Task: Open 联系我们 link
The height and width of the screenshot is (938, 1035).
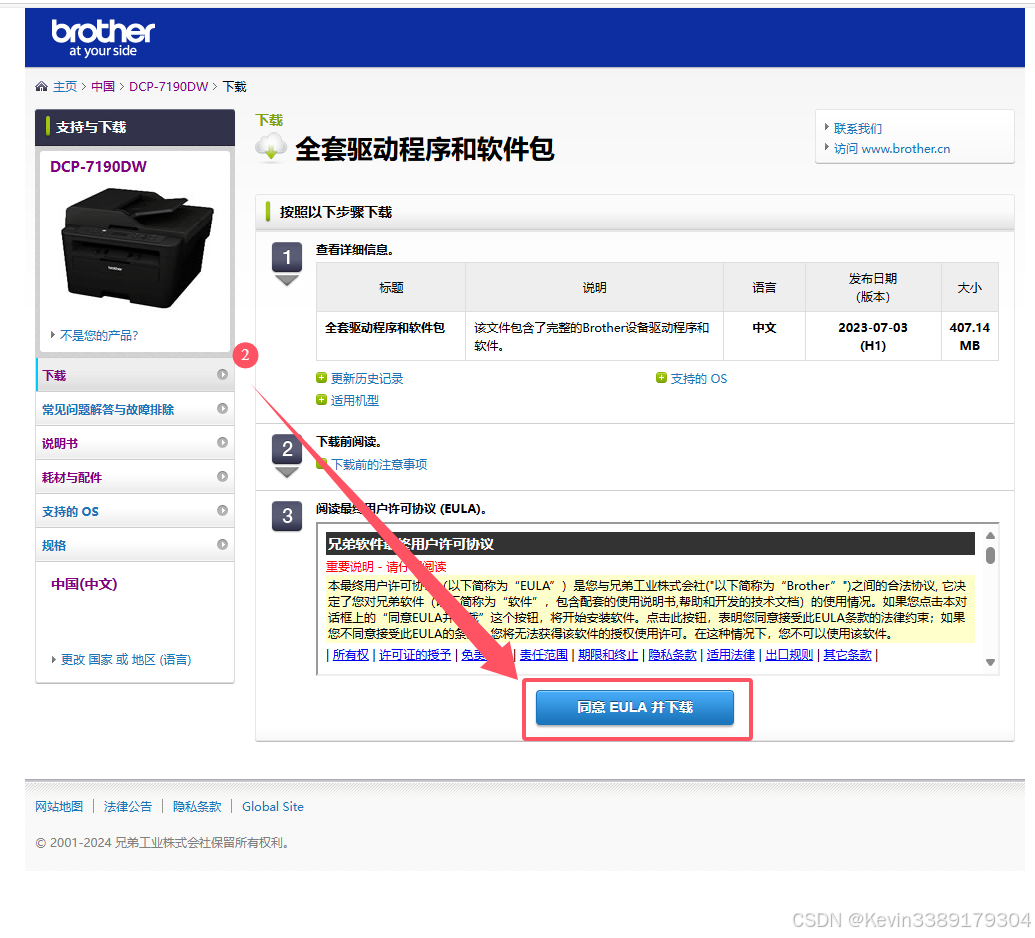Action: 857,129
